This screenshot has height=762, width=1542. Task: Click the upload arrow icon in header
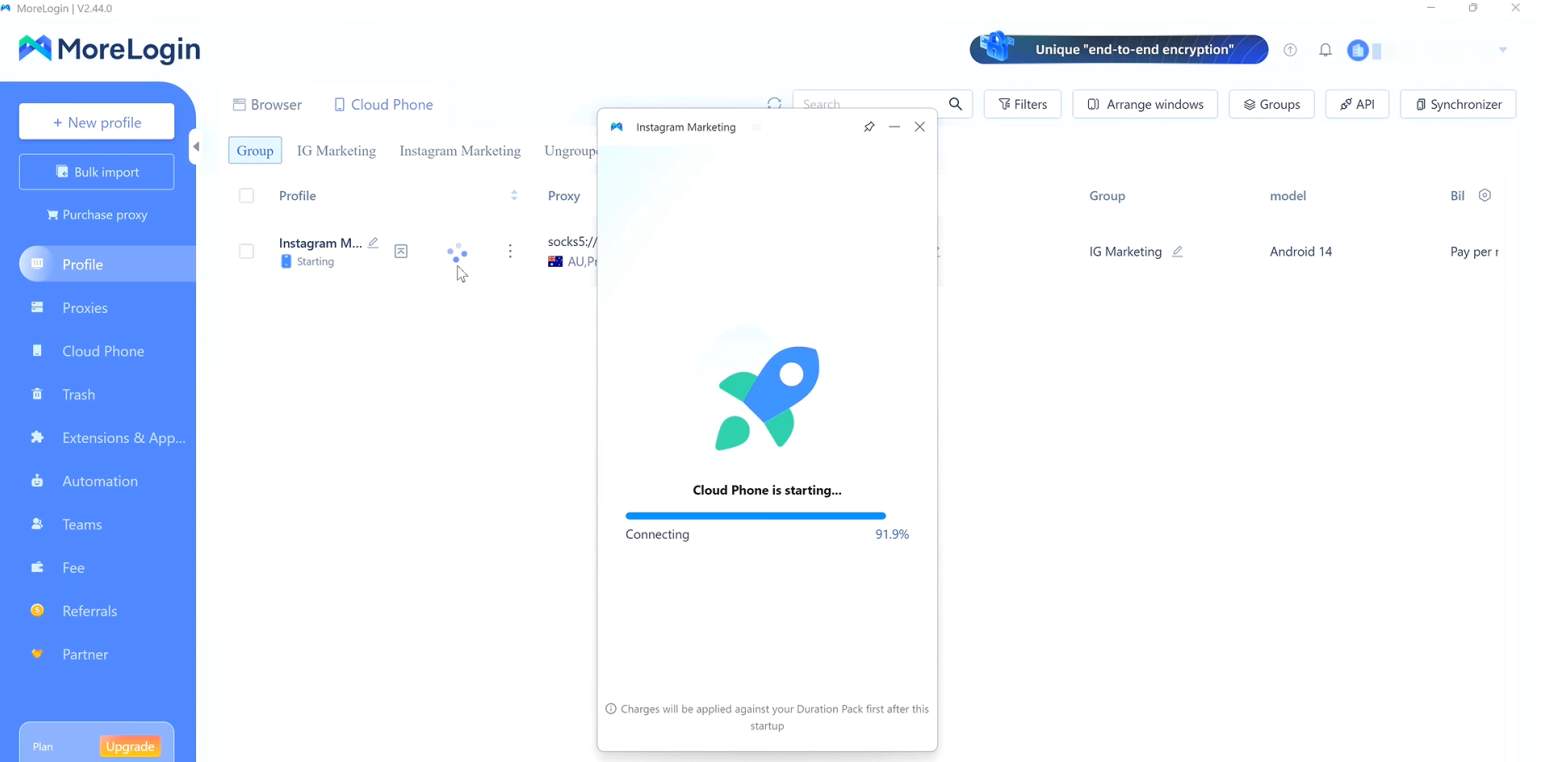point(1290,50)
